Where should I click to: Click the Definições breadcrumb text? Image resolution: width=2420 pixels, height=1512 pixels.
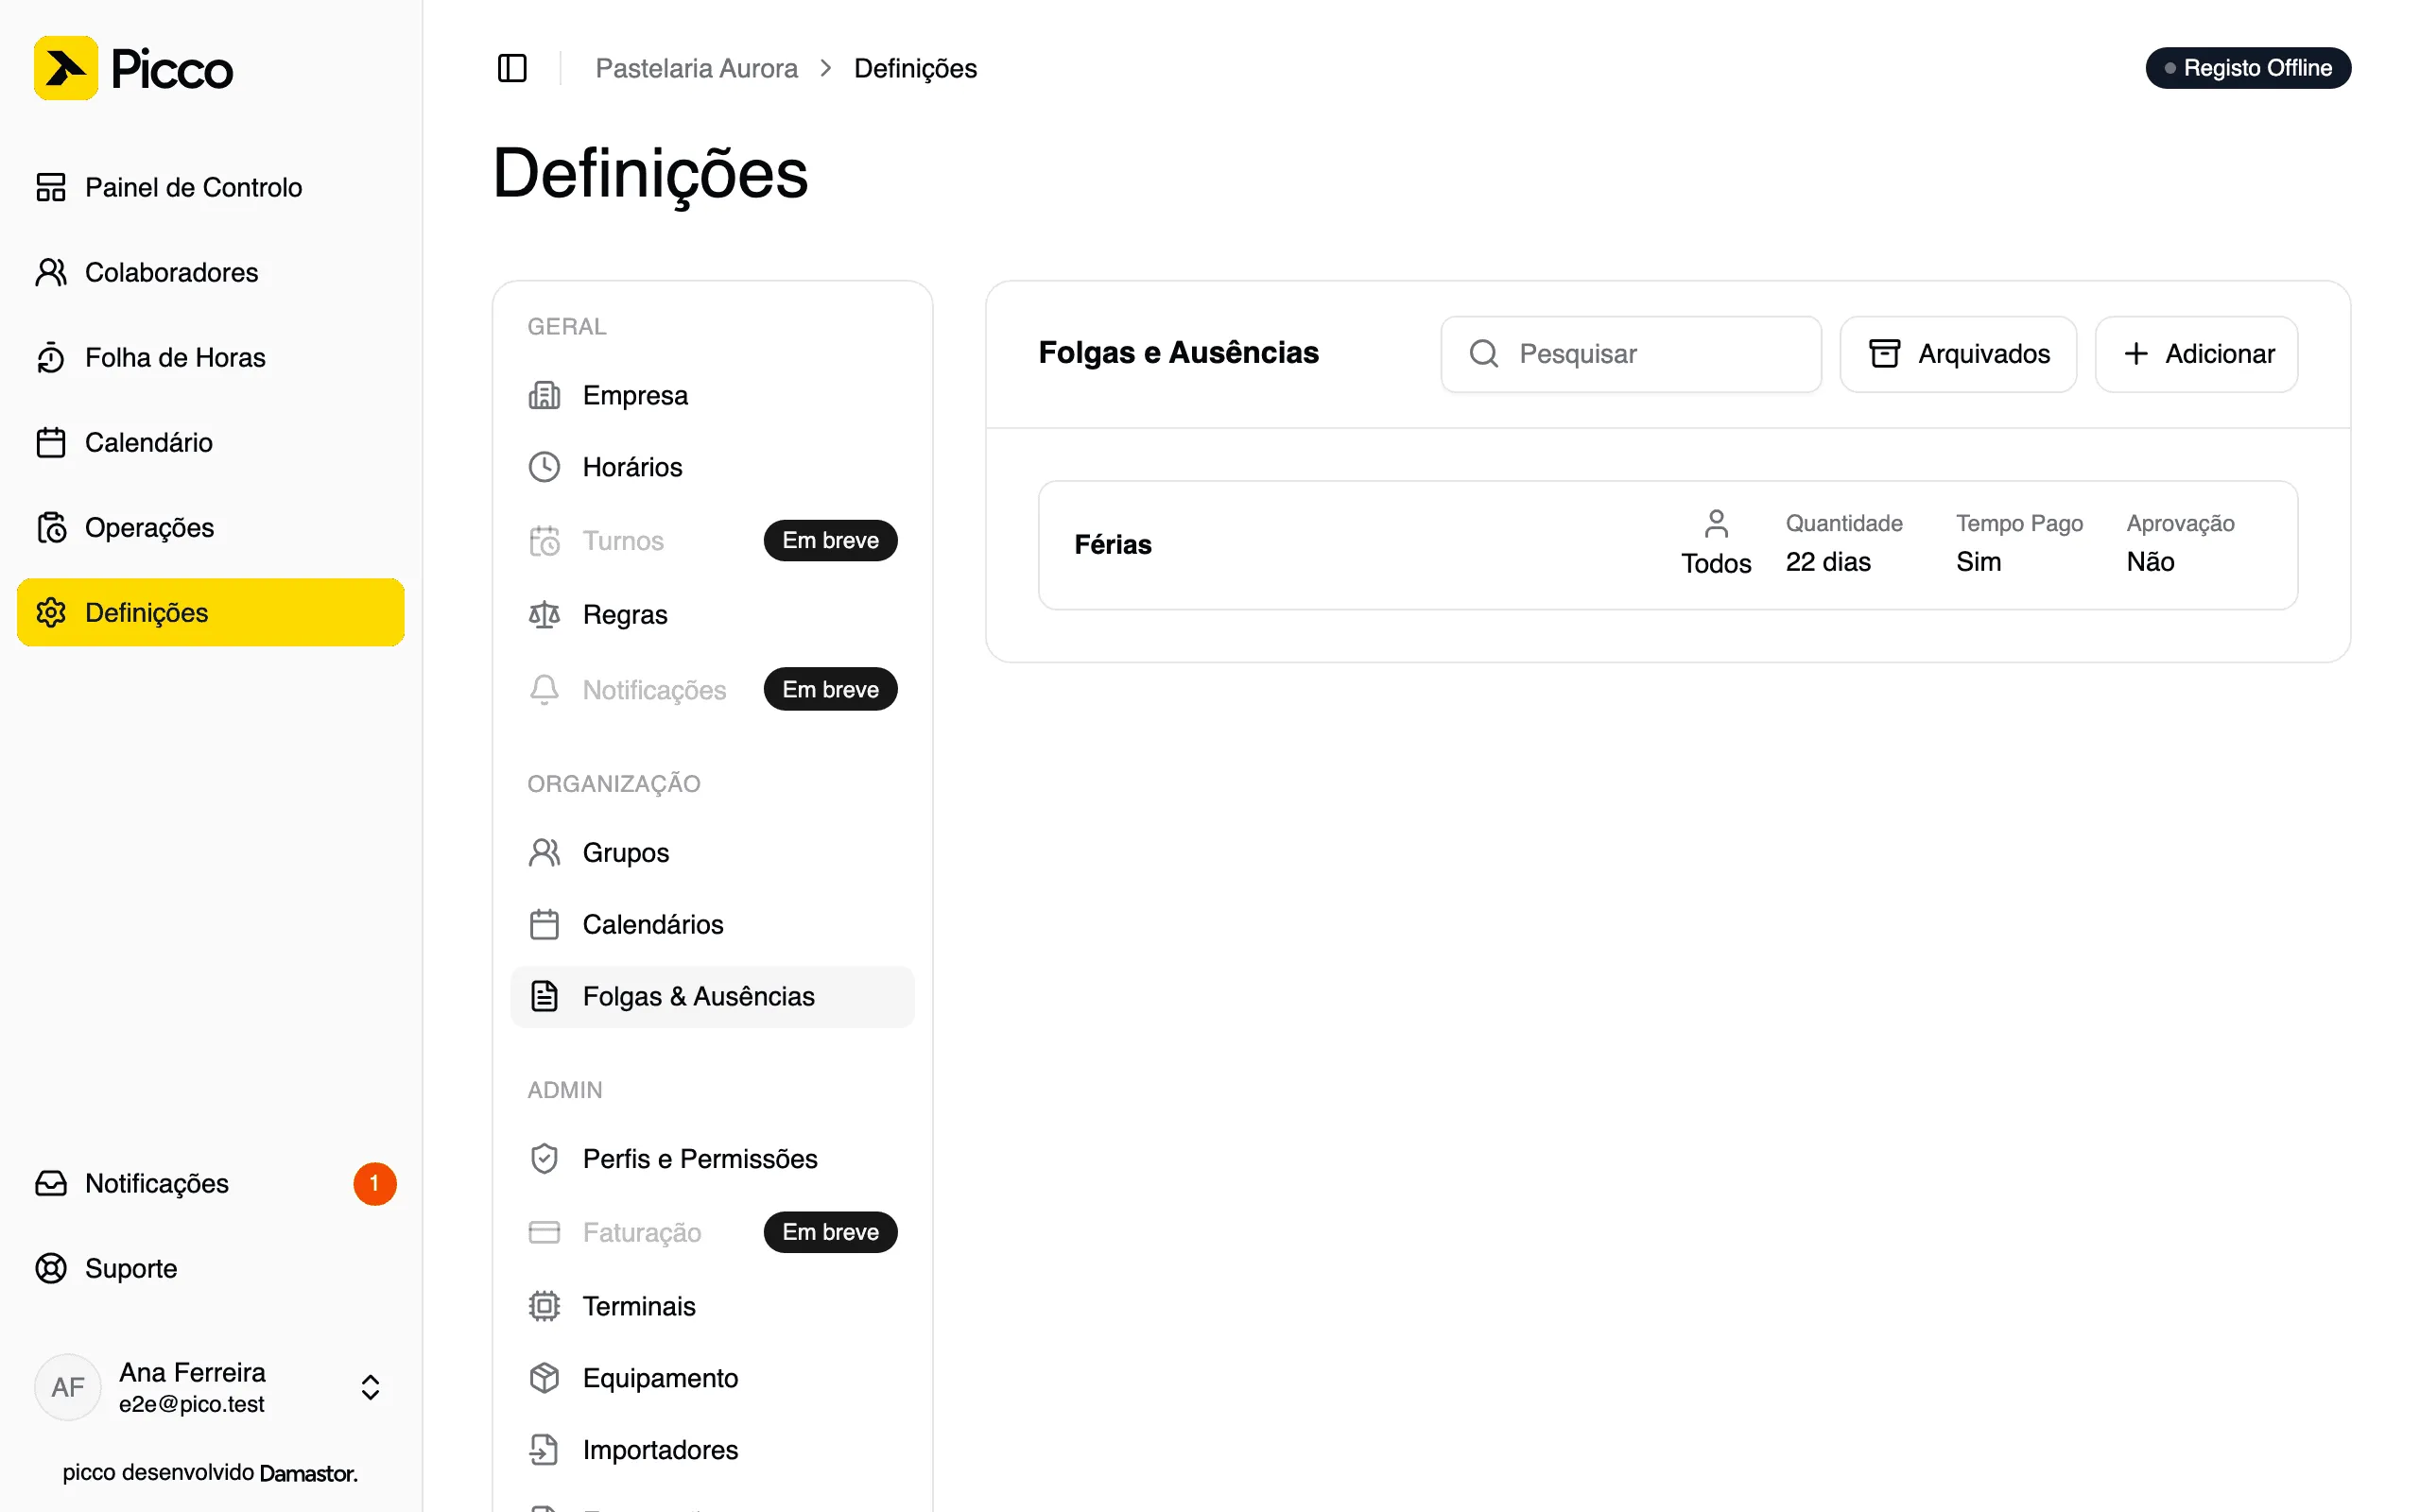point(915,68)
